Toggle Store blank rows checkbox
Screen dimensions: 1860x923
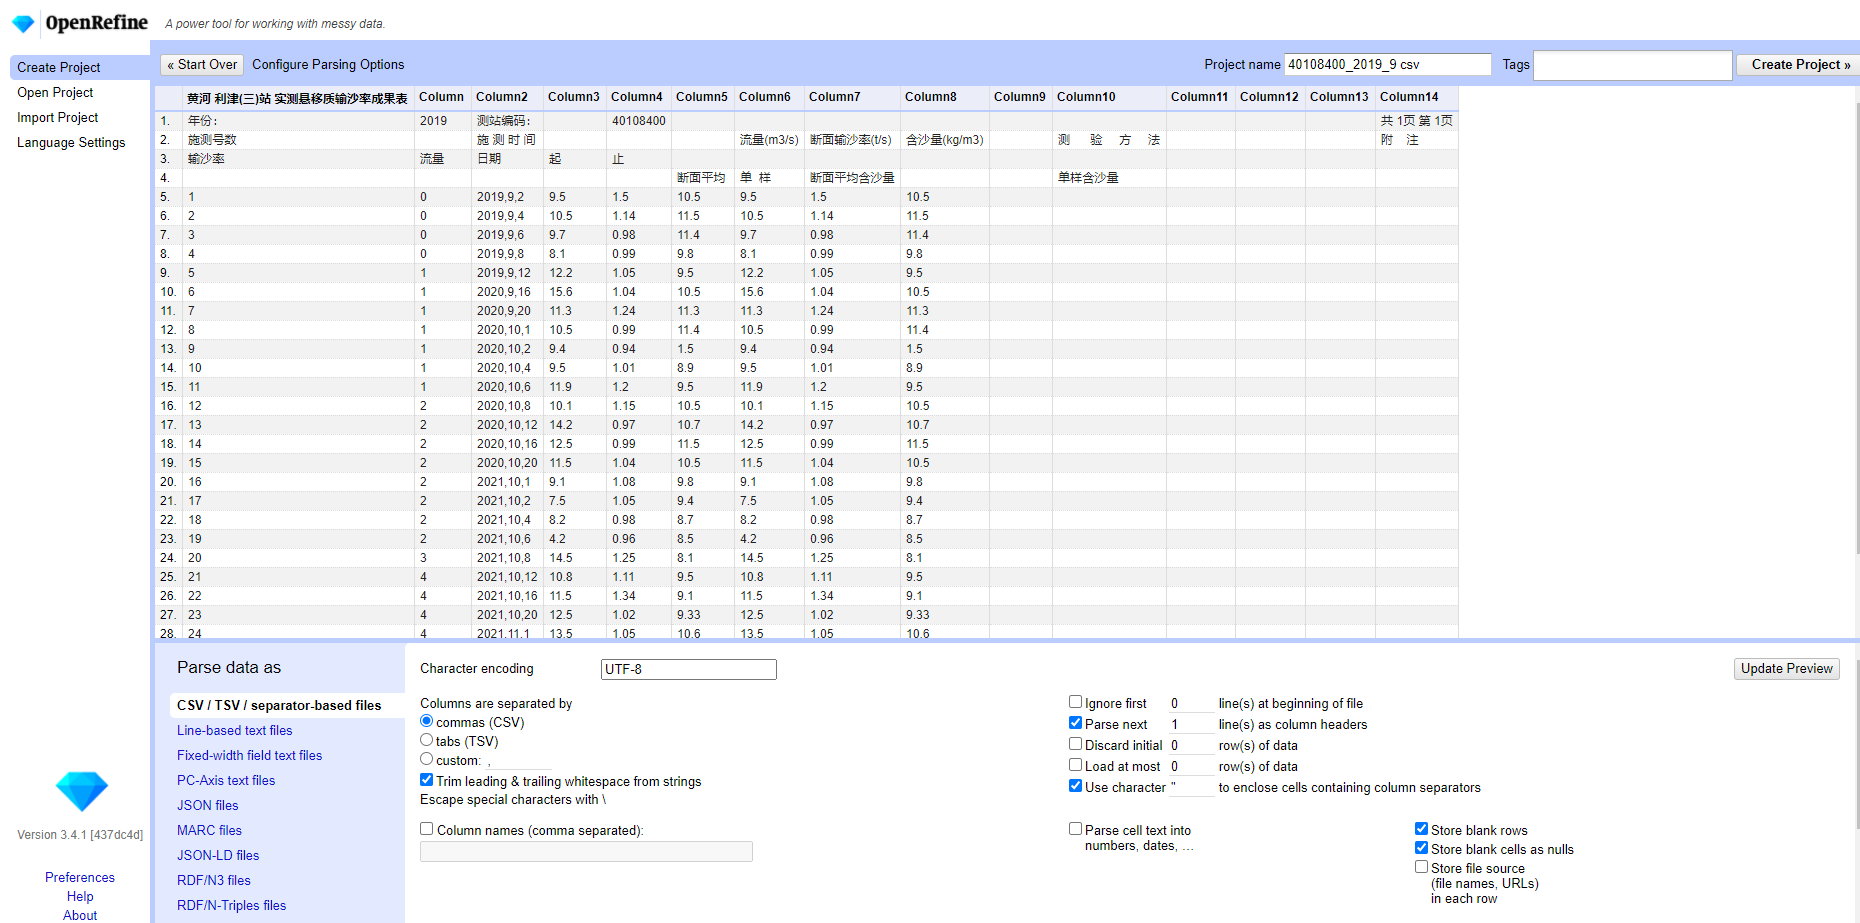1422,829
